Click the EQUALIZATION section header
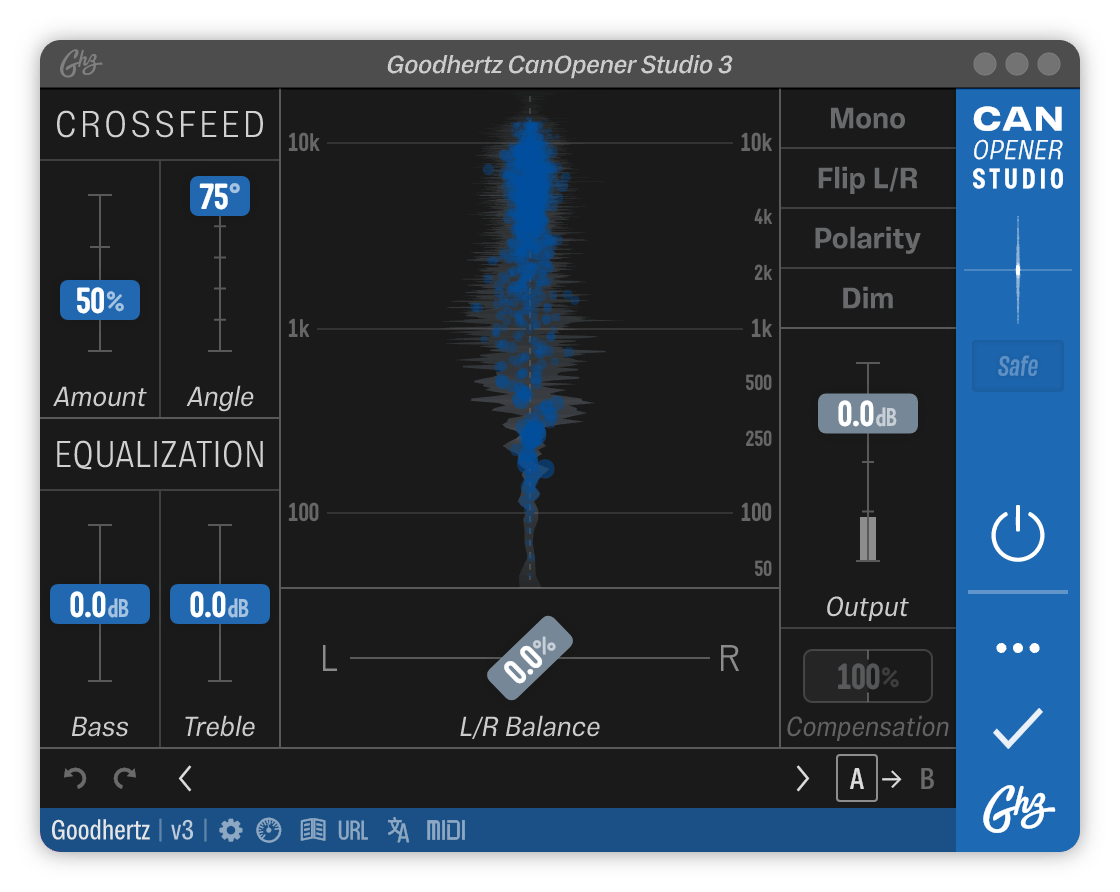 [160, 454]
